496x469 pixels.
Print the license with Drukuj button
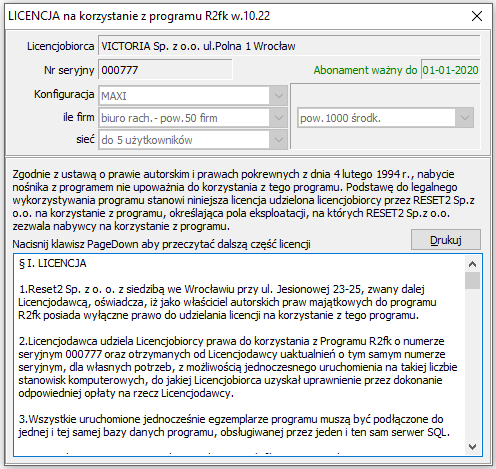point(446,240)
